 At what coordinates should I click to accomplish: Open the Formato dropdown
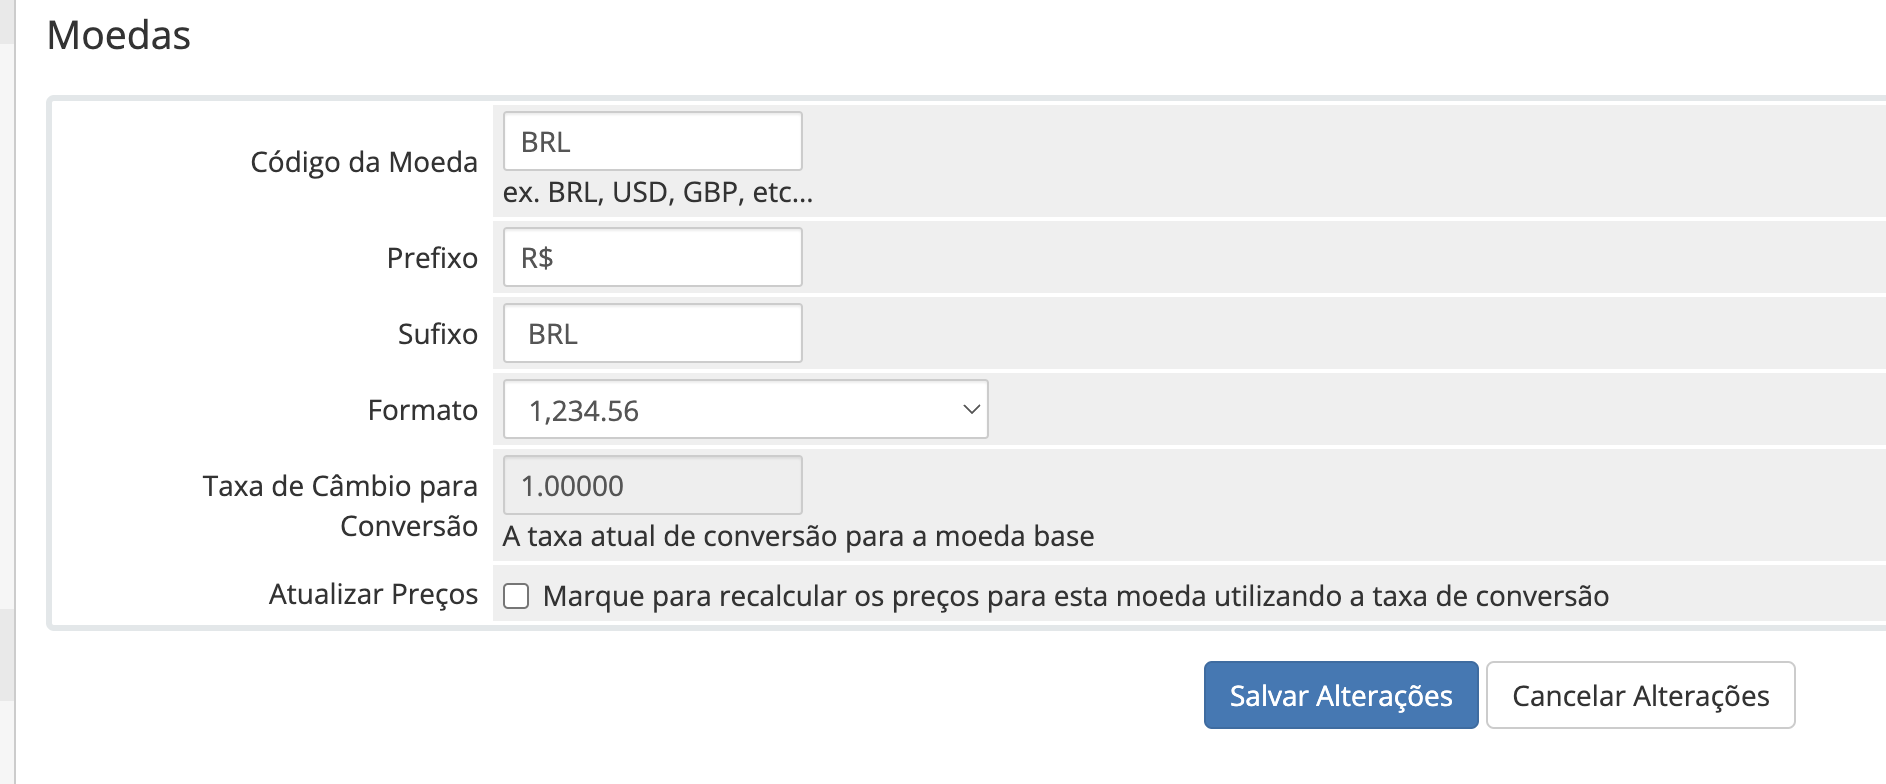click(745, 409)
